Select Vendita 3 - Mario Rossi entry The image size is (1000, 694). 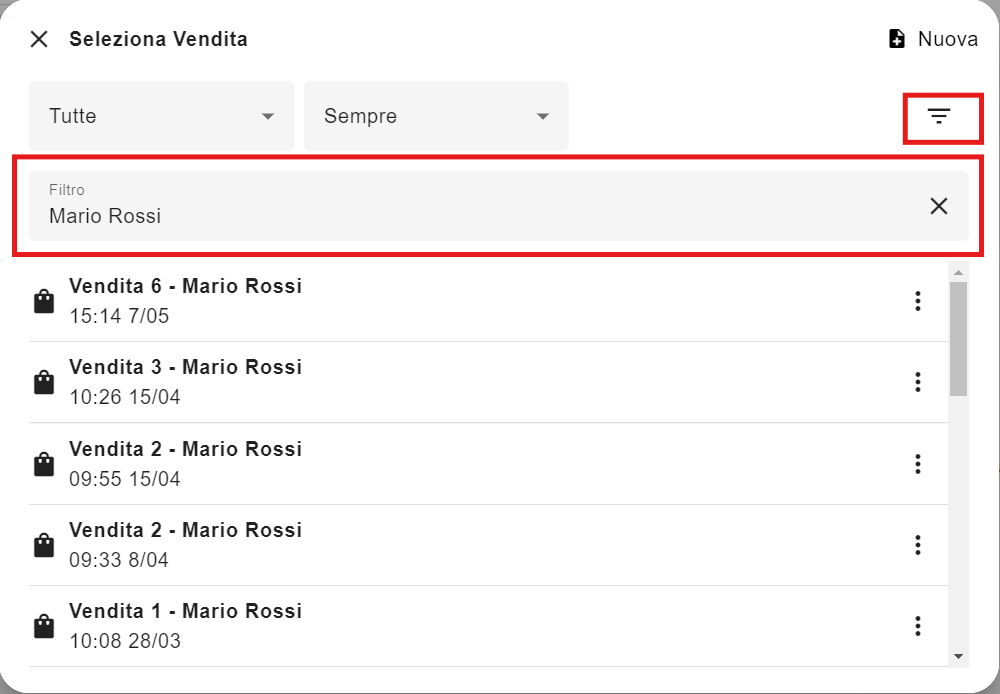point(488,382)
